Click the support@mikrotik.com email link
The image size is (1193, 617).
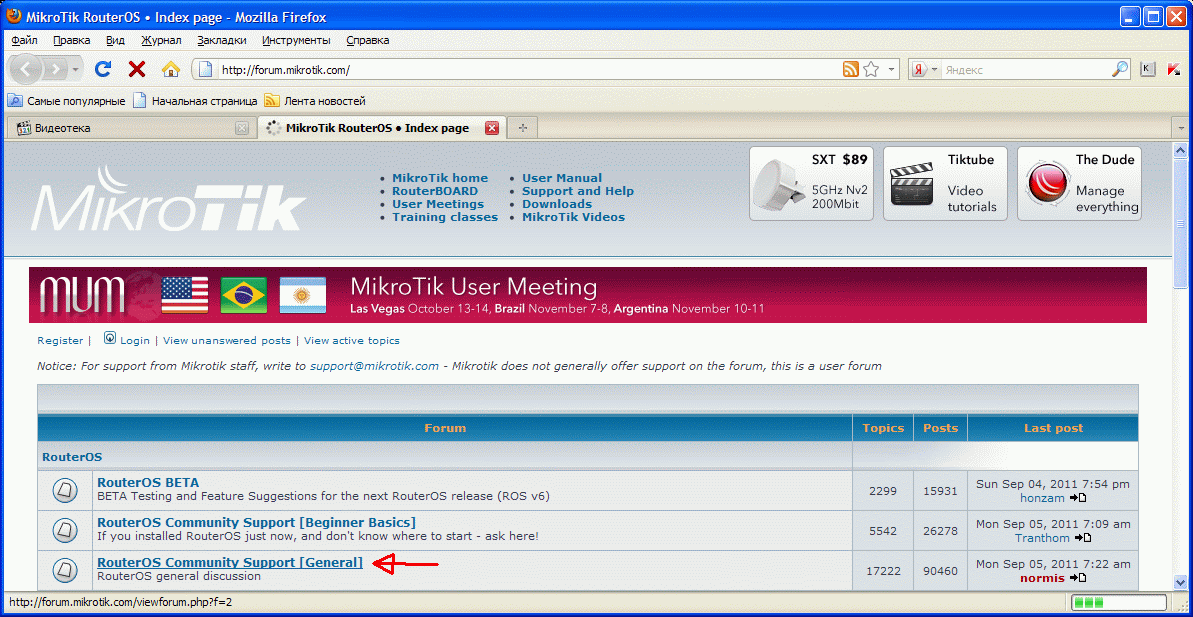click(x=374, y=366)
